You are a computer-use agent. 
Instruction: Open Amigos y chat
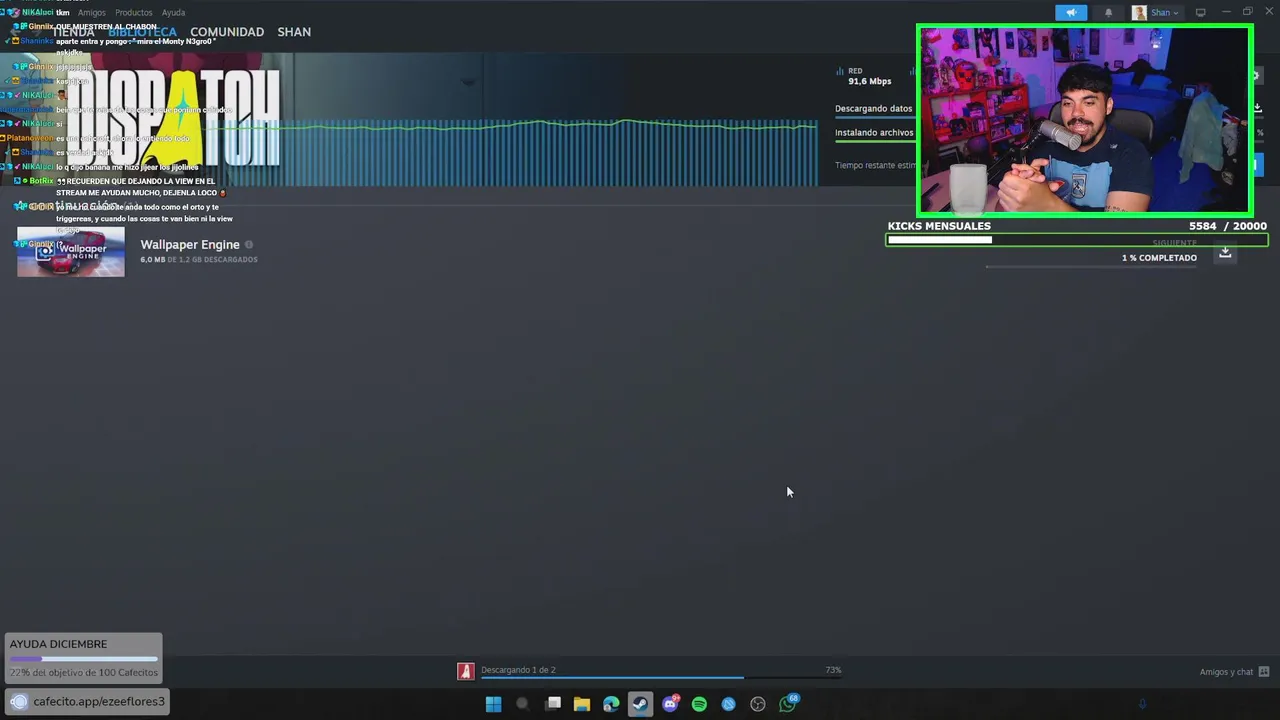[1226, 672]
